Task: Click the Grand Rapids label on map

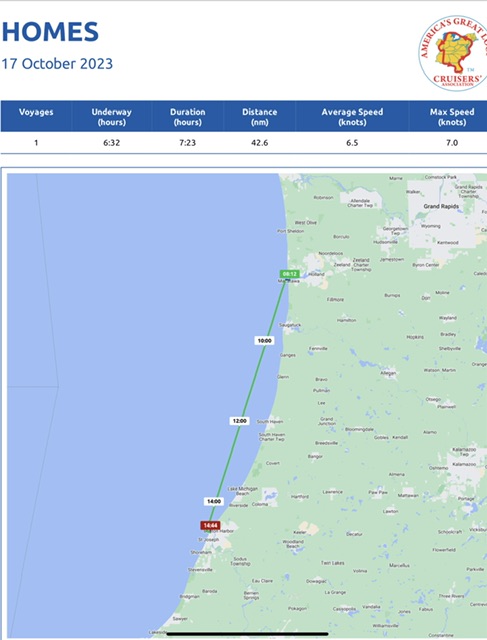Action: pyautogui.click(x=441, y=206)
